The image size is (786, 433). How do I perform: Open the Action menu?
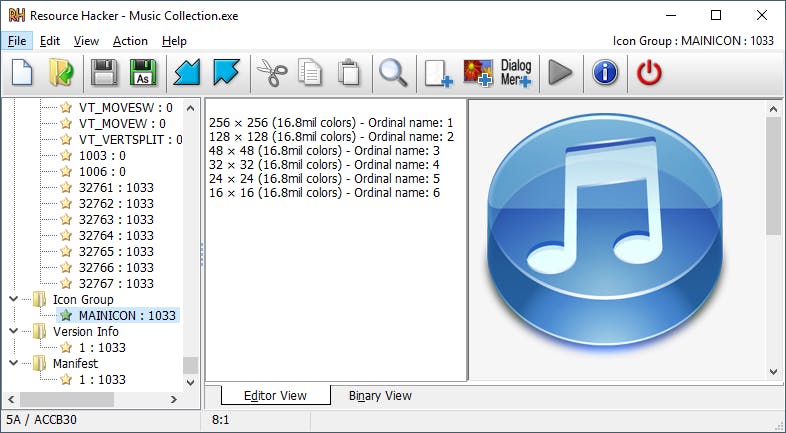(x=130, y=41)
